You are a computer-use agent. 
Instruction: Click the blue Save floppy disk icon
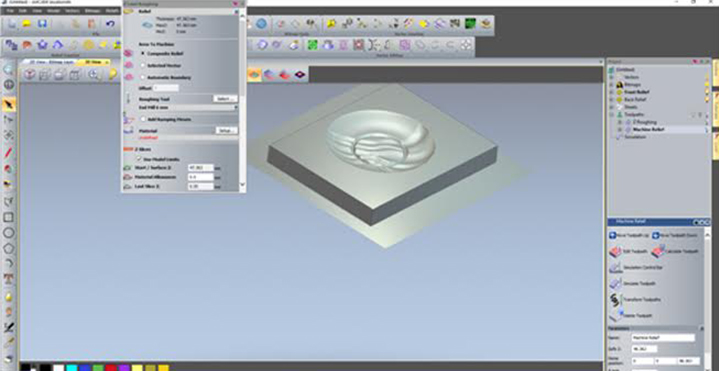click(x=42, y=23)
